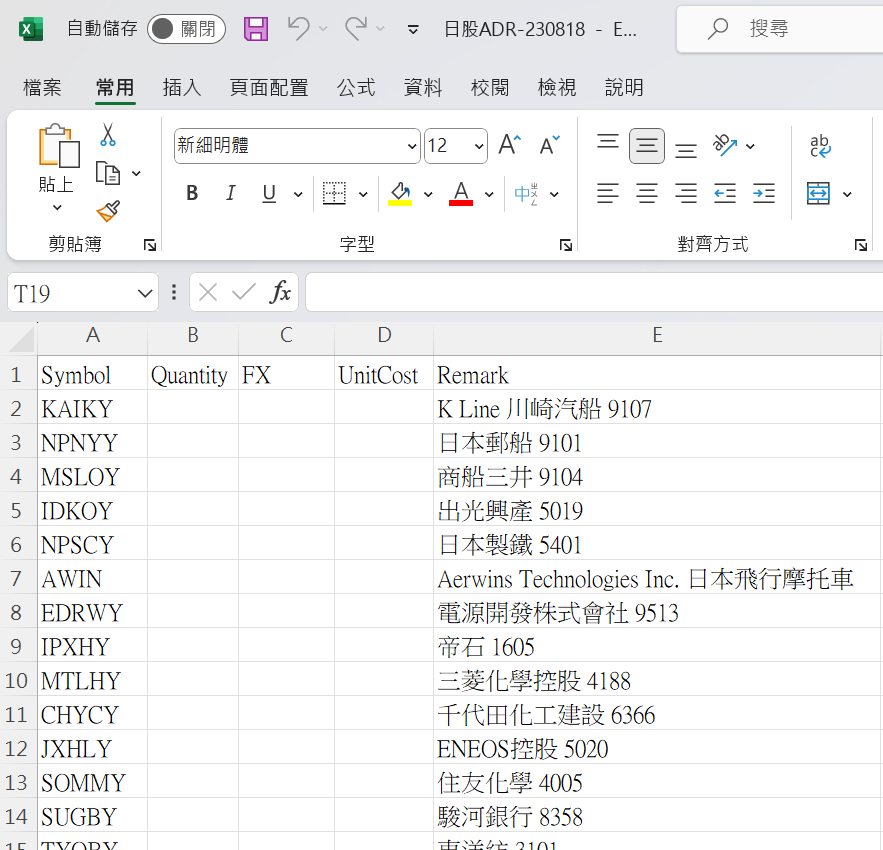The image size is (883, 850).
Task: Open the merge cells dropdown arrow
Action: pyautogui.click(x=847, y=194)
